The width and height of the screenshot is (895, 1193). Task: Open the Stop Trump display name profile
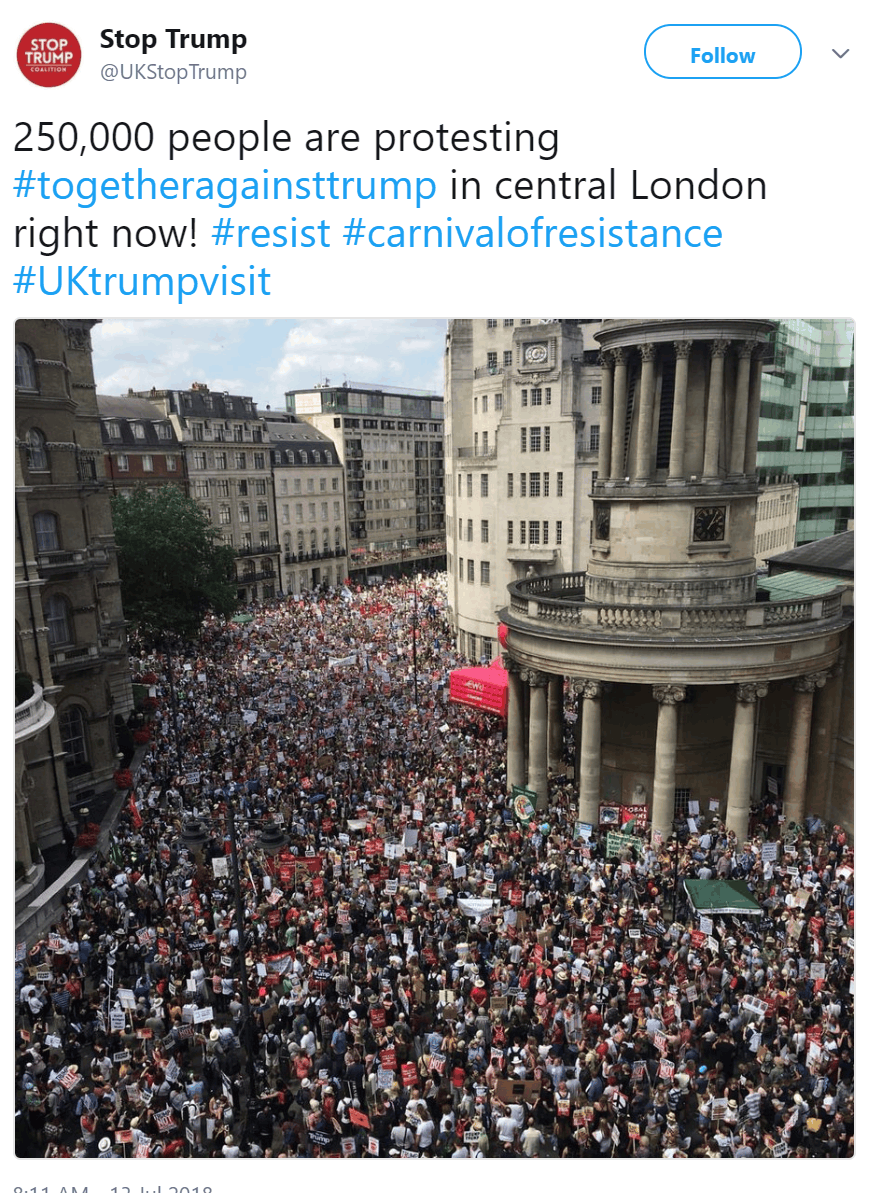(173, 39)
